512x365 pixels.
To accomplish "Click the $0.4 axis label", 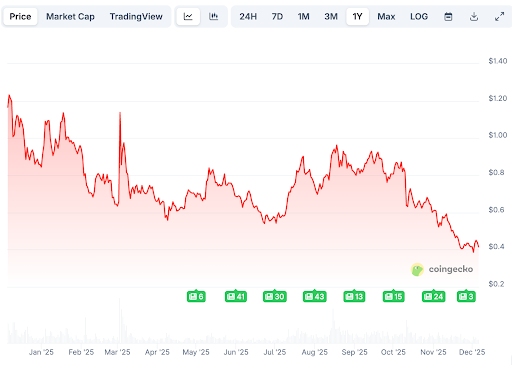I will click(496, 246).
